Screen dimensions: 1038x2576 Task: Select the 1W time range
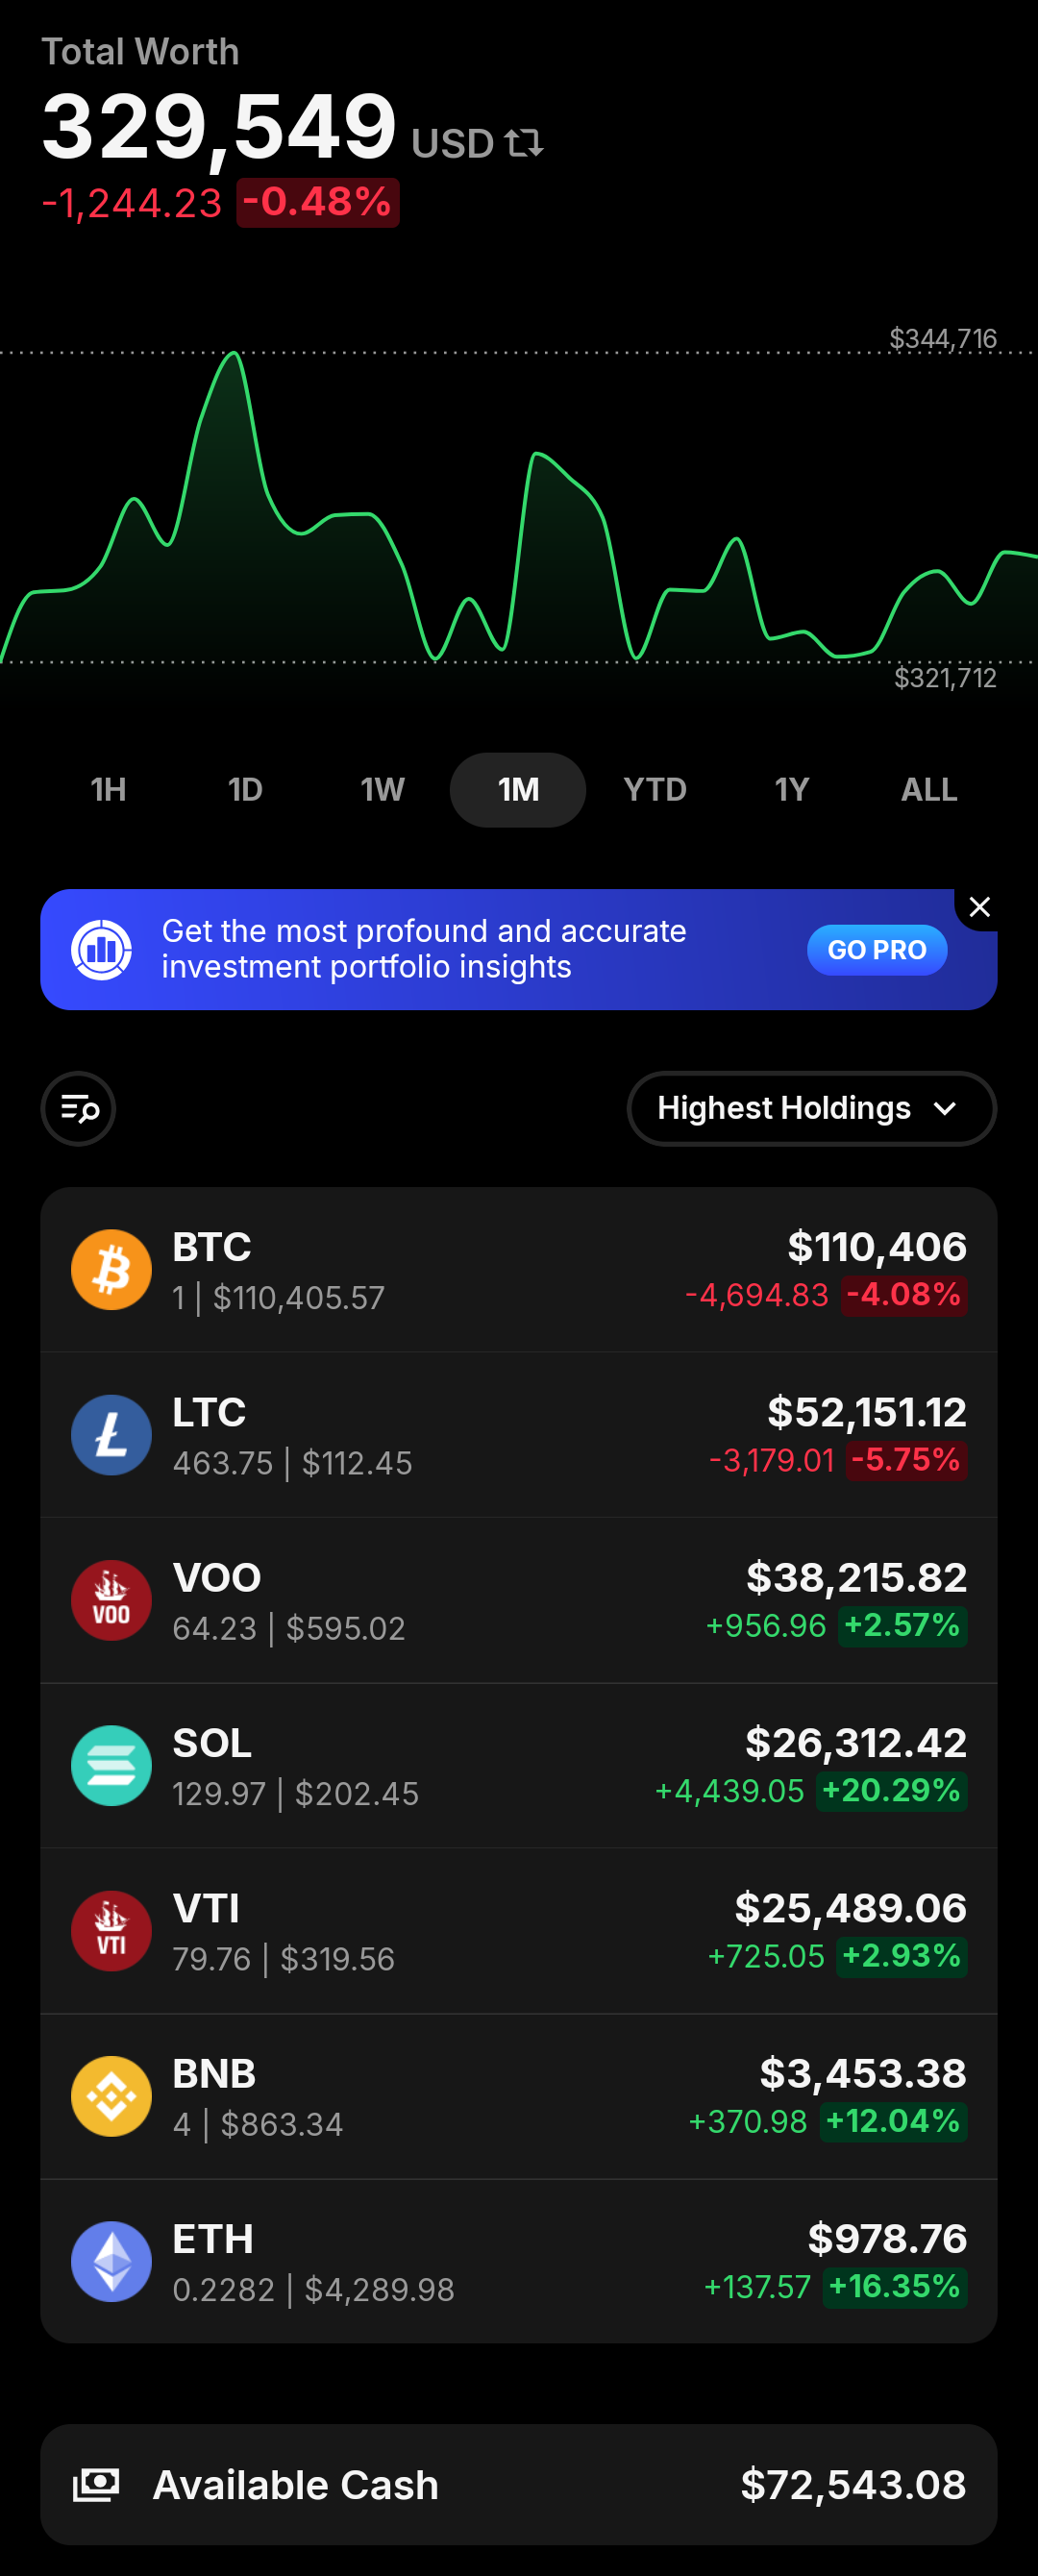[382, 789]
